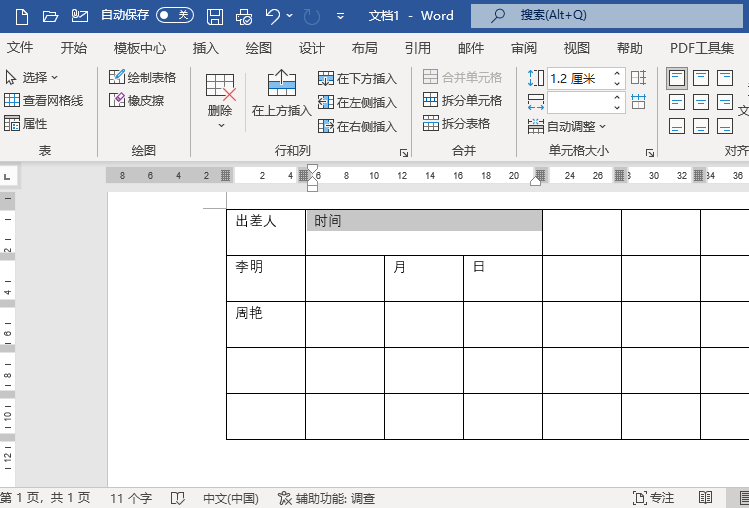The height and width of the screenshot is (508, 749).
Task: Open the 邮件 tab
Action: [471, 48]
